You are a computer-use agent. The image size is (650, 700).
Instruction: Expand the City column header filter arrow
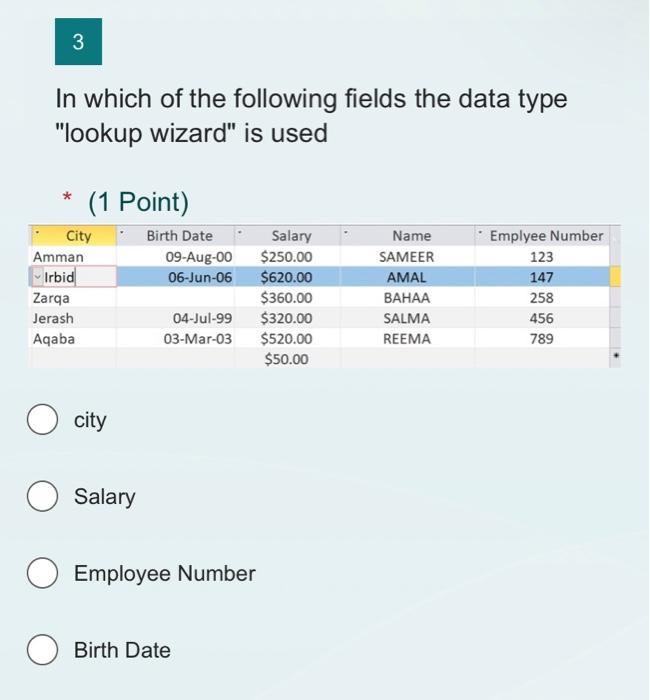coord(38,232)
